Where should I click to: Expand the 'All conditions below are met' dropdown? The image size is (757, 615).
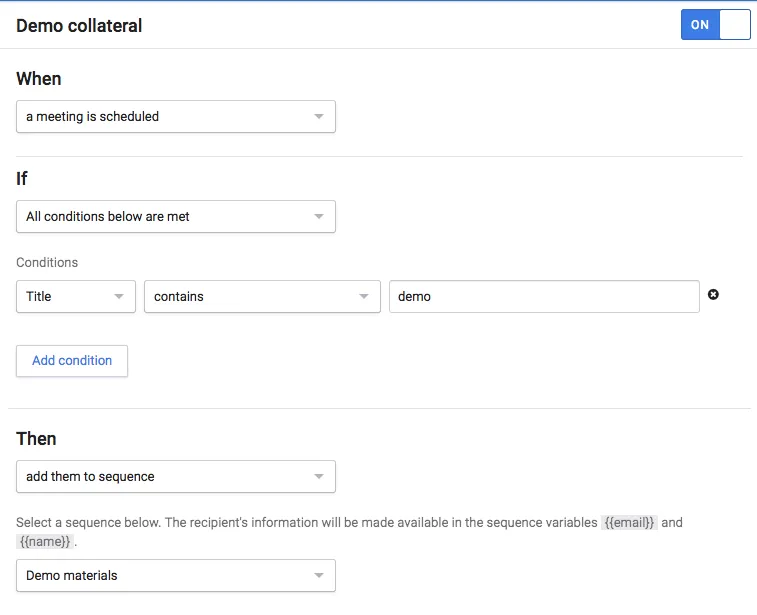coord(176,216)
